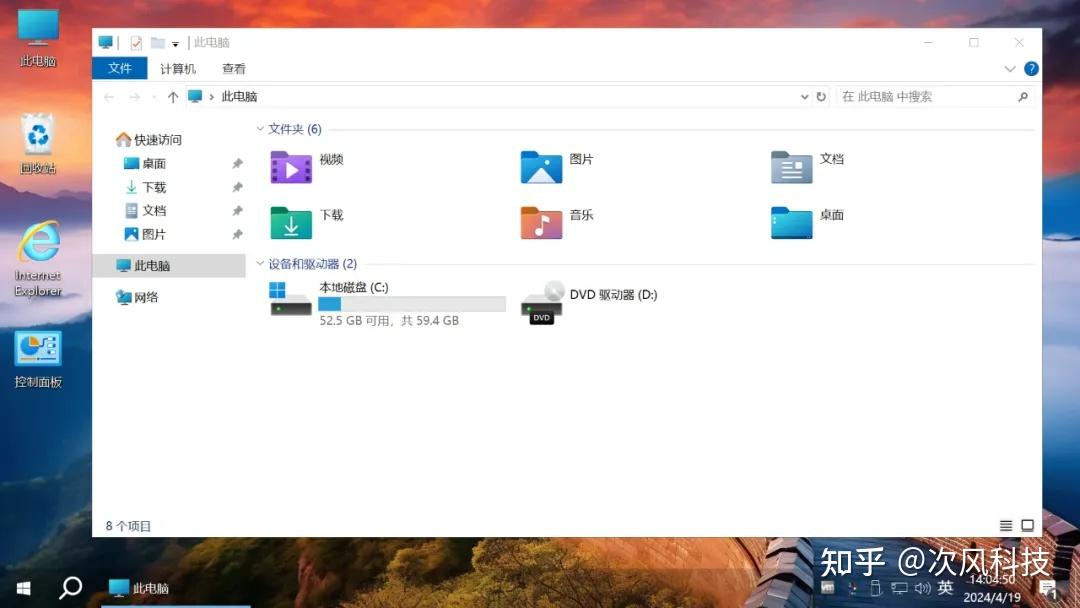Switch to details view in status bar
The width and height of the screenshot is (1080, 608).
tap(1005, 524)
